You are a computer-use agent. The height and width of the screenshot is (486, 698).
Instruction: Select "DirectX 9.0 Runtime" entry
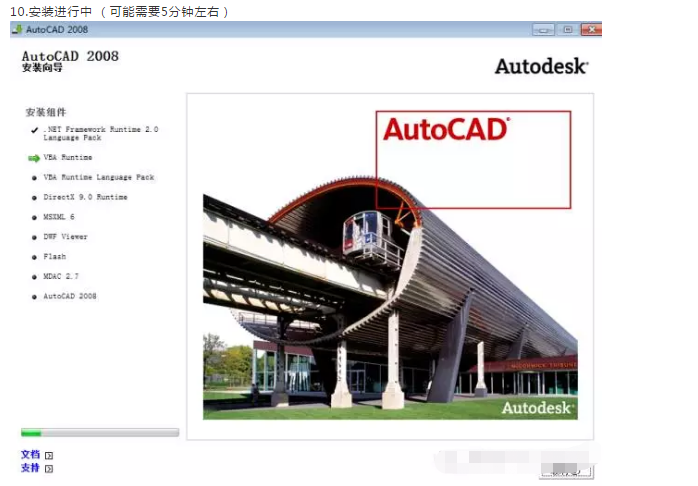[85, 197]
